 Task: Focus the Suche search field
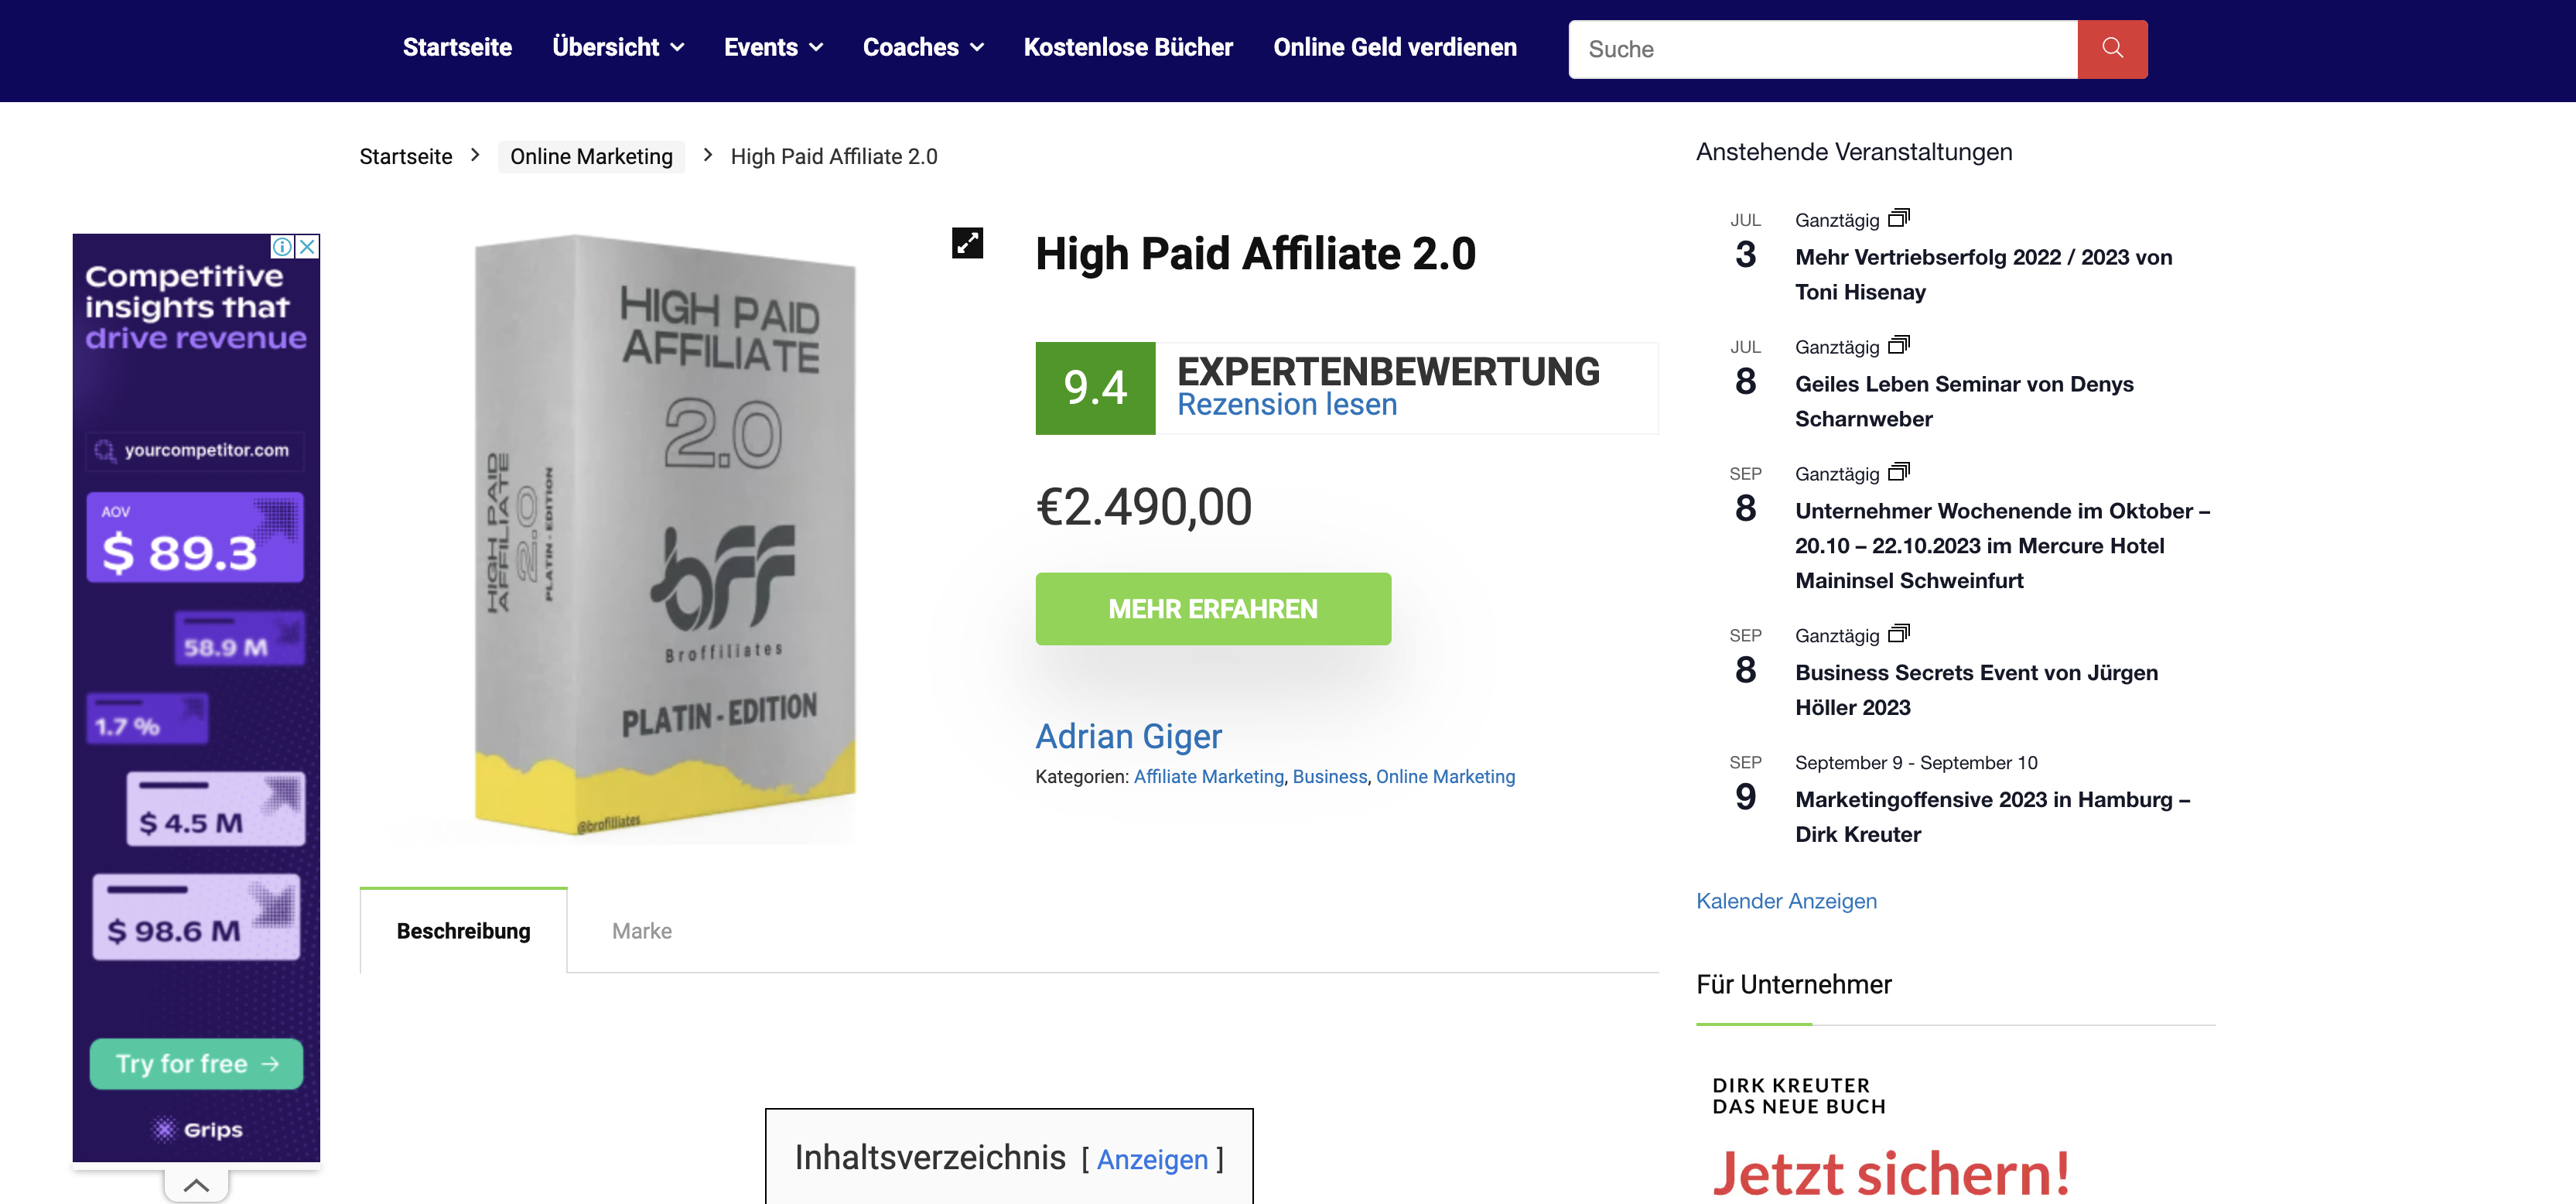click(x=1822, y=49)
